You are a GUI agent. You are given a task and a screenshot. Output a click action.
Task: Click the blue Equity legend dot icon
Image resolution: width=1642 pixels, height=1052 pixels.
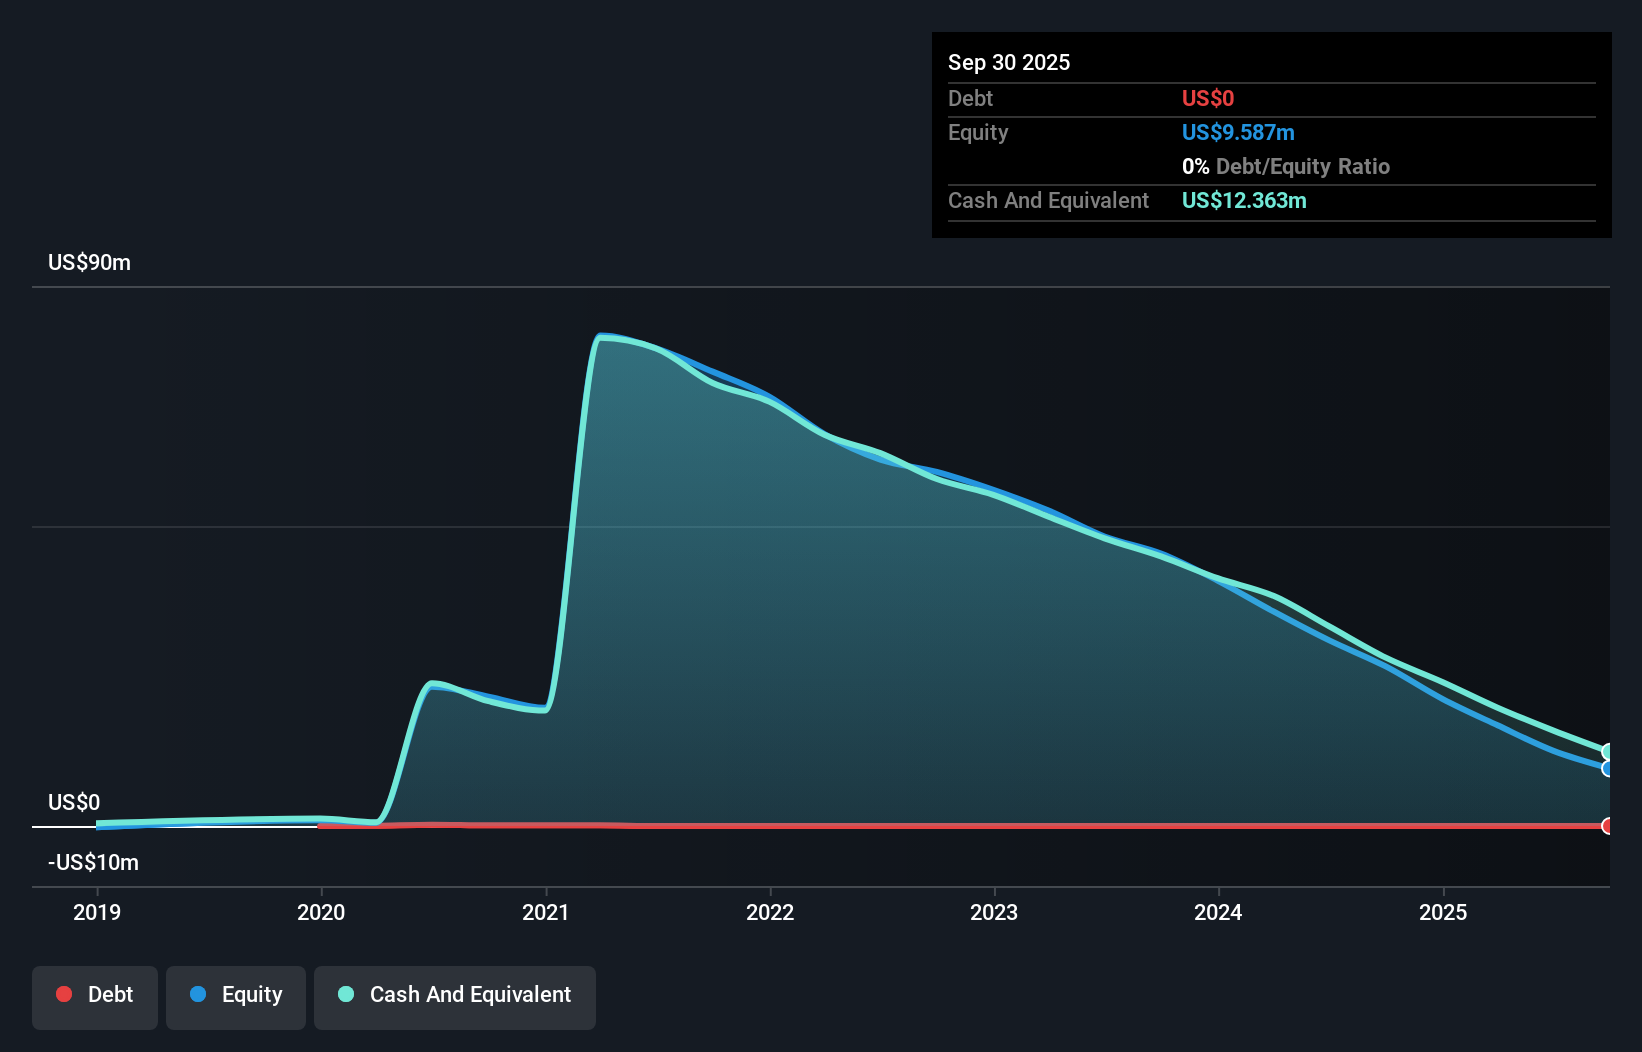click(202, 994)
